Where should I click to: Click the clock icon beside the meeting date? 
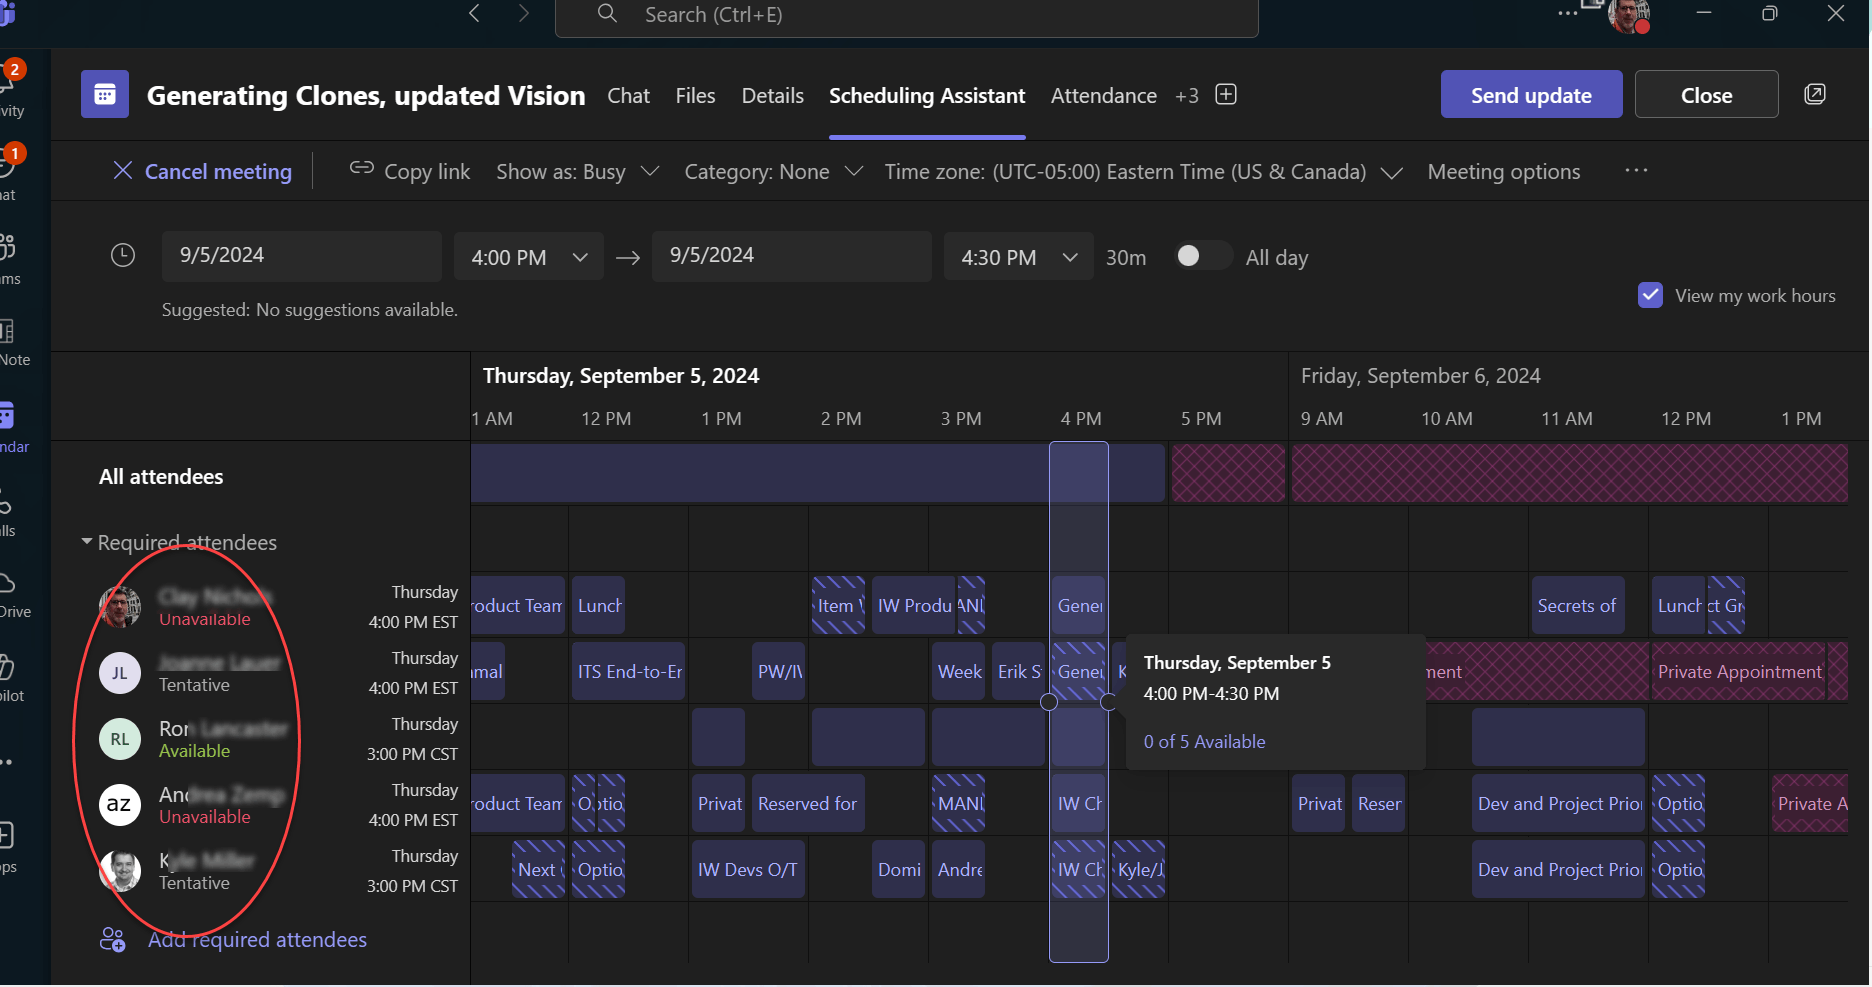pyautogui.click(x=122, y=255)
